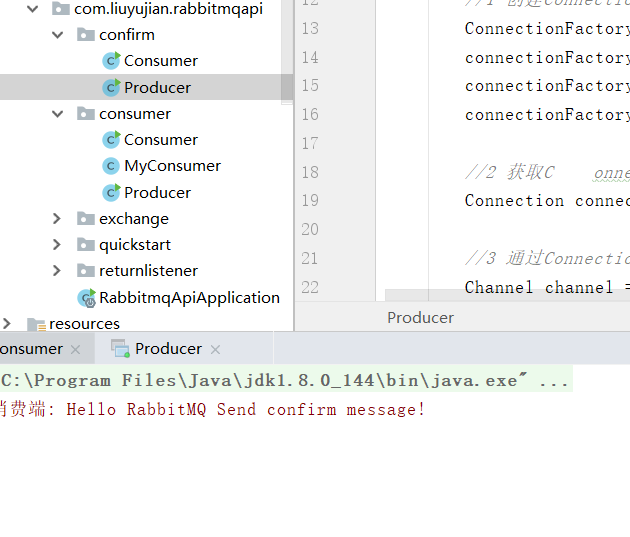Select Consumer in the confirm package
630x537 pixels.
(x=161, y=61)
